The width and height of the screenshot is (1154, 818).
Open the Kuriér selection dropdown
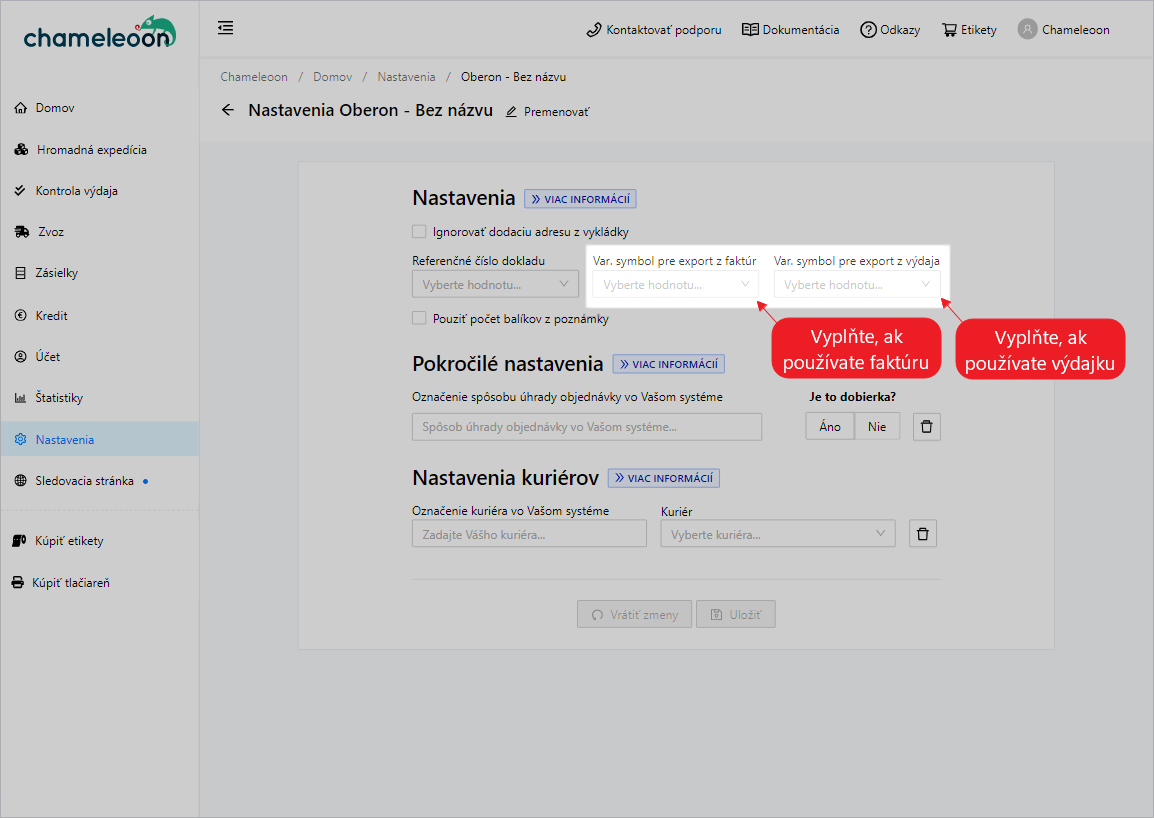[777, 534]
